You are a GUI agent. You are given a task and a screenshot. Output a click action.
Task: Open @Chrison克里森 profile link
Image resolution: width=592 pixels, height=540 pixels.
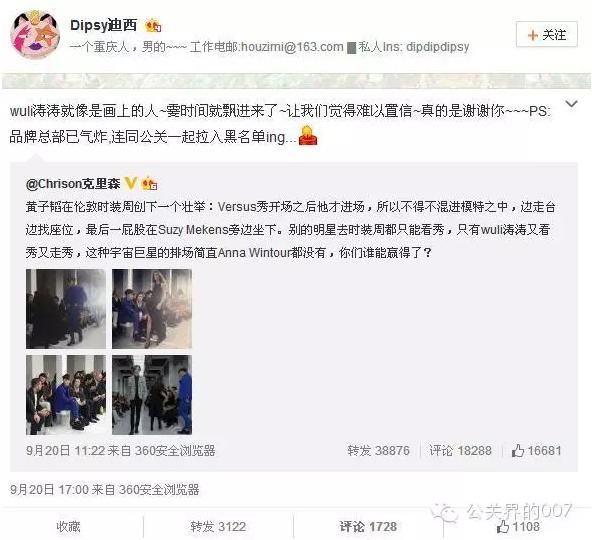pyautogui.click(x=73, y=184)
